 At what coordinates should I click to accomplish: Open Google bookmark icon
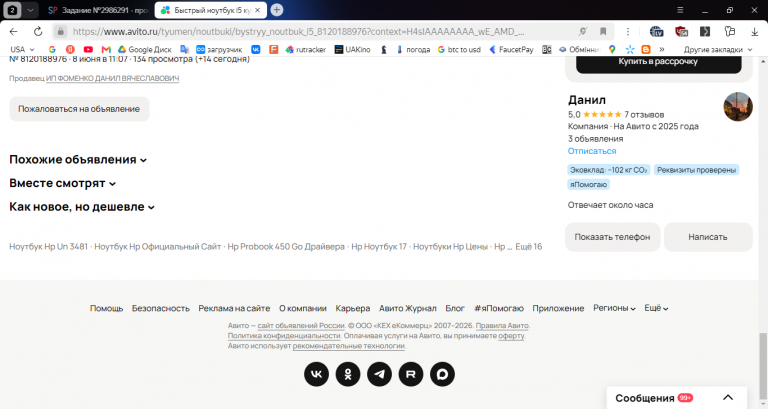click(x=52, y=49)
